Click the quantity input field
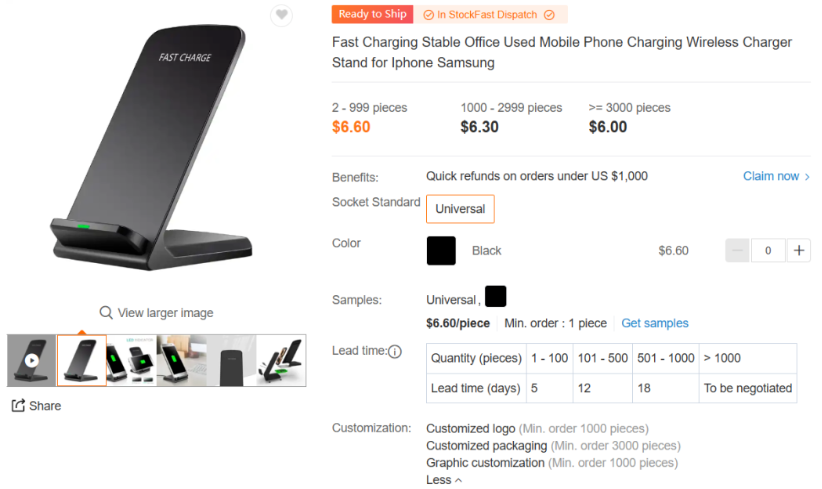This screenshot has height=489, width=822. click(x=768, y=251)
